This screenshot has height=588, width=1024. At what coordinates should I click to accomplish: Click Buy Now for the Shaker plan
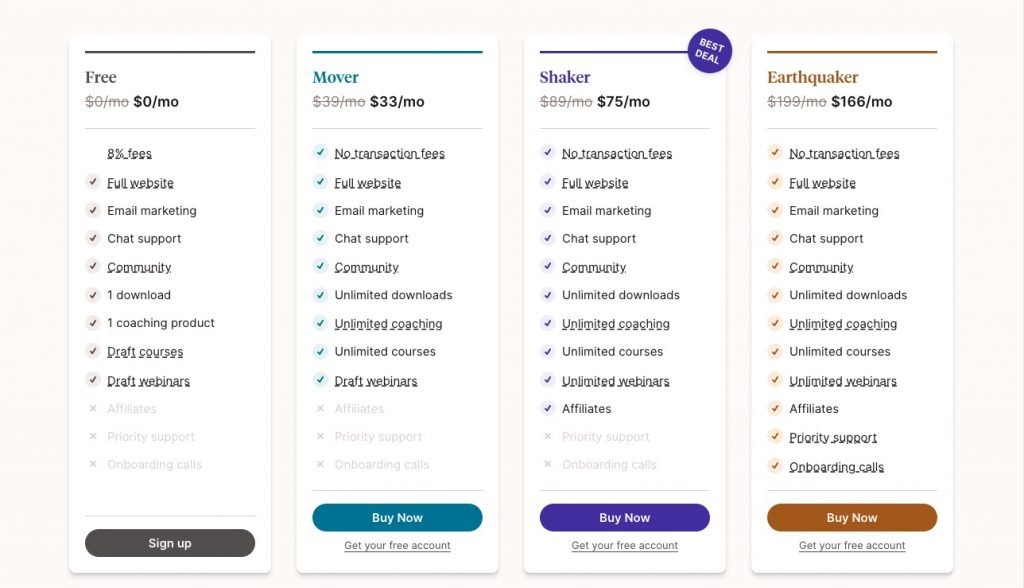(624, 518)
